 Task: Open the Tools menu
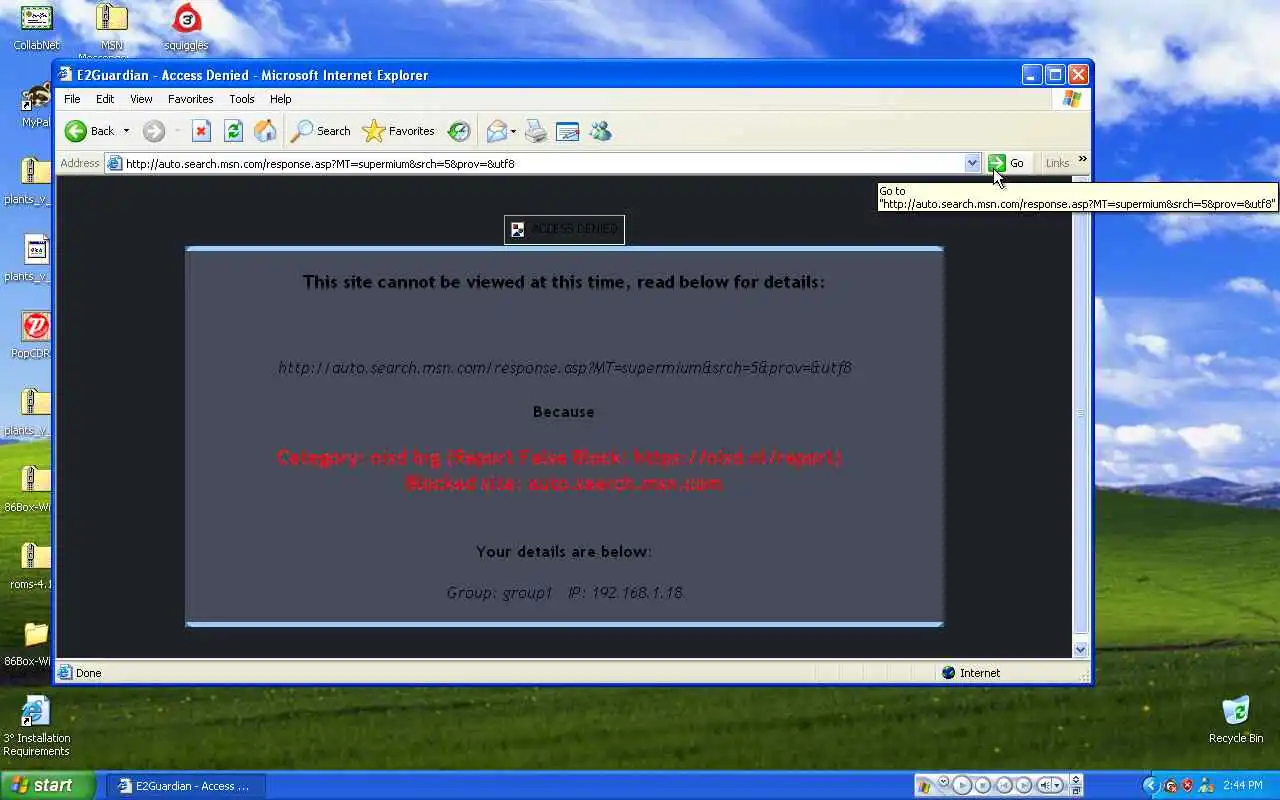point(242,99)
